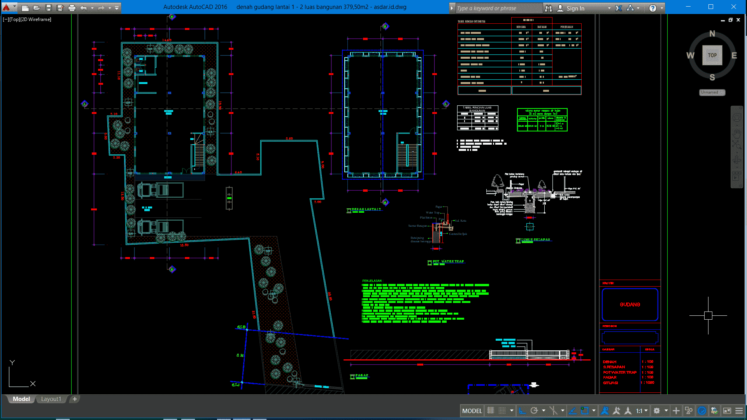Toggle auto-add annotation scales icon

click(x=616, y=410)
